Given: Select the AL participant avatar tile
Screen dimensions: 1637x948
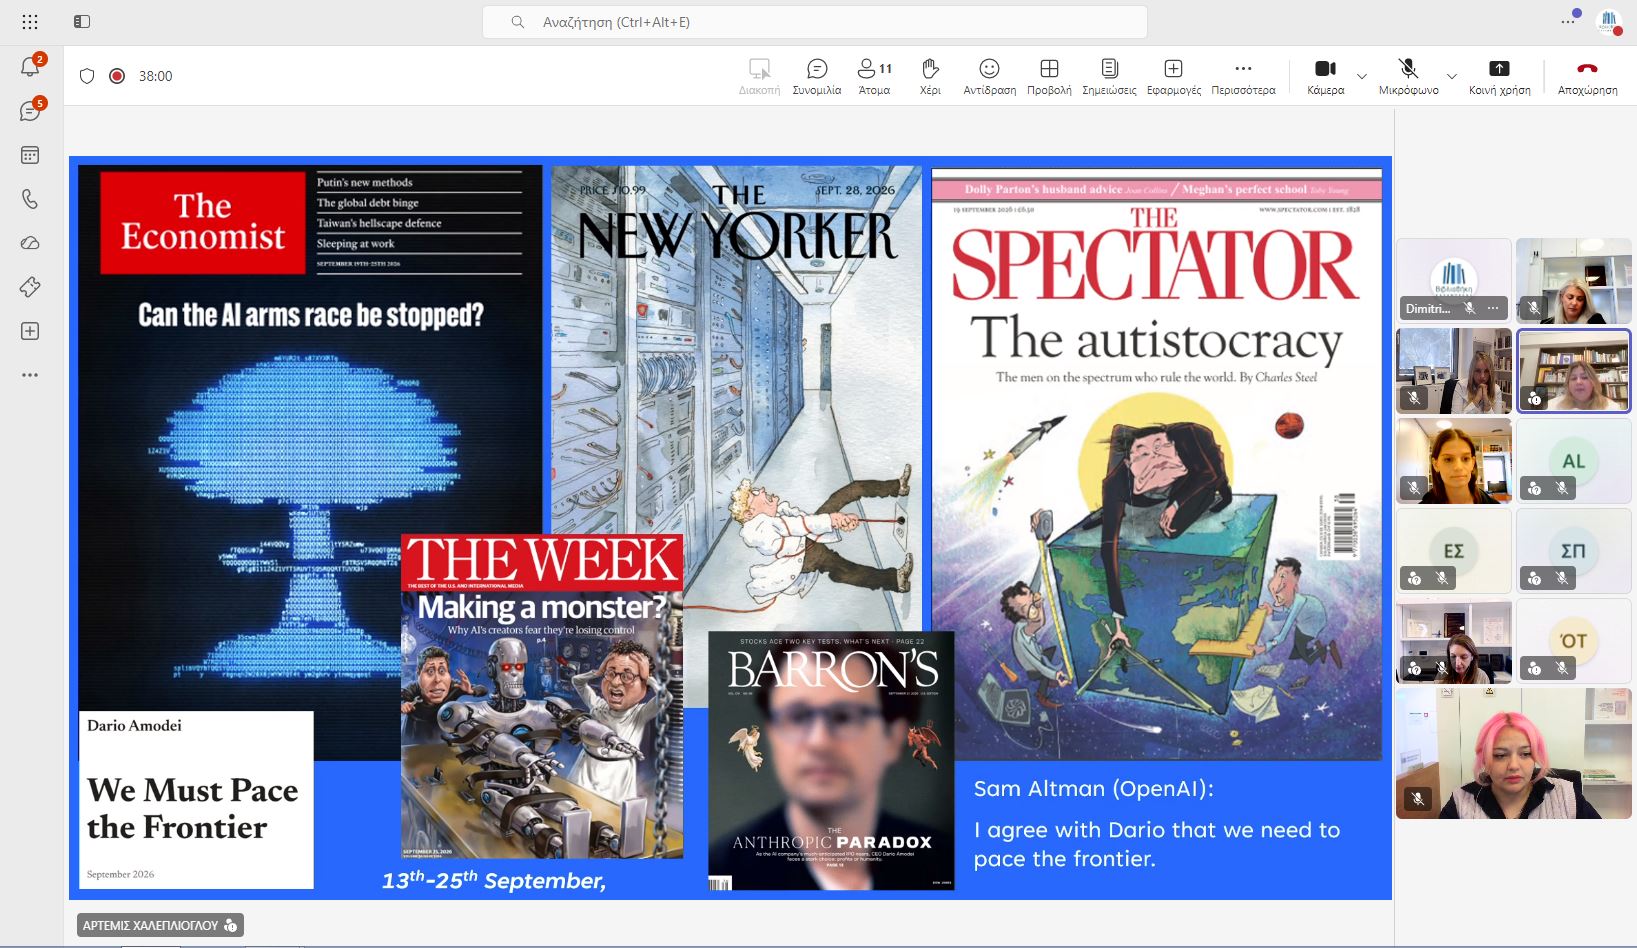Looking at the screenshot, I should pos(1573,461).
